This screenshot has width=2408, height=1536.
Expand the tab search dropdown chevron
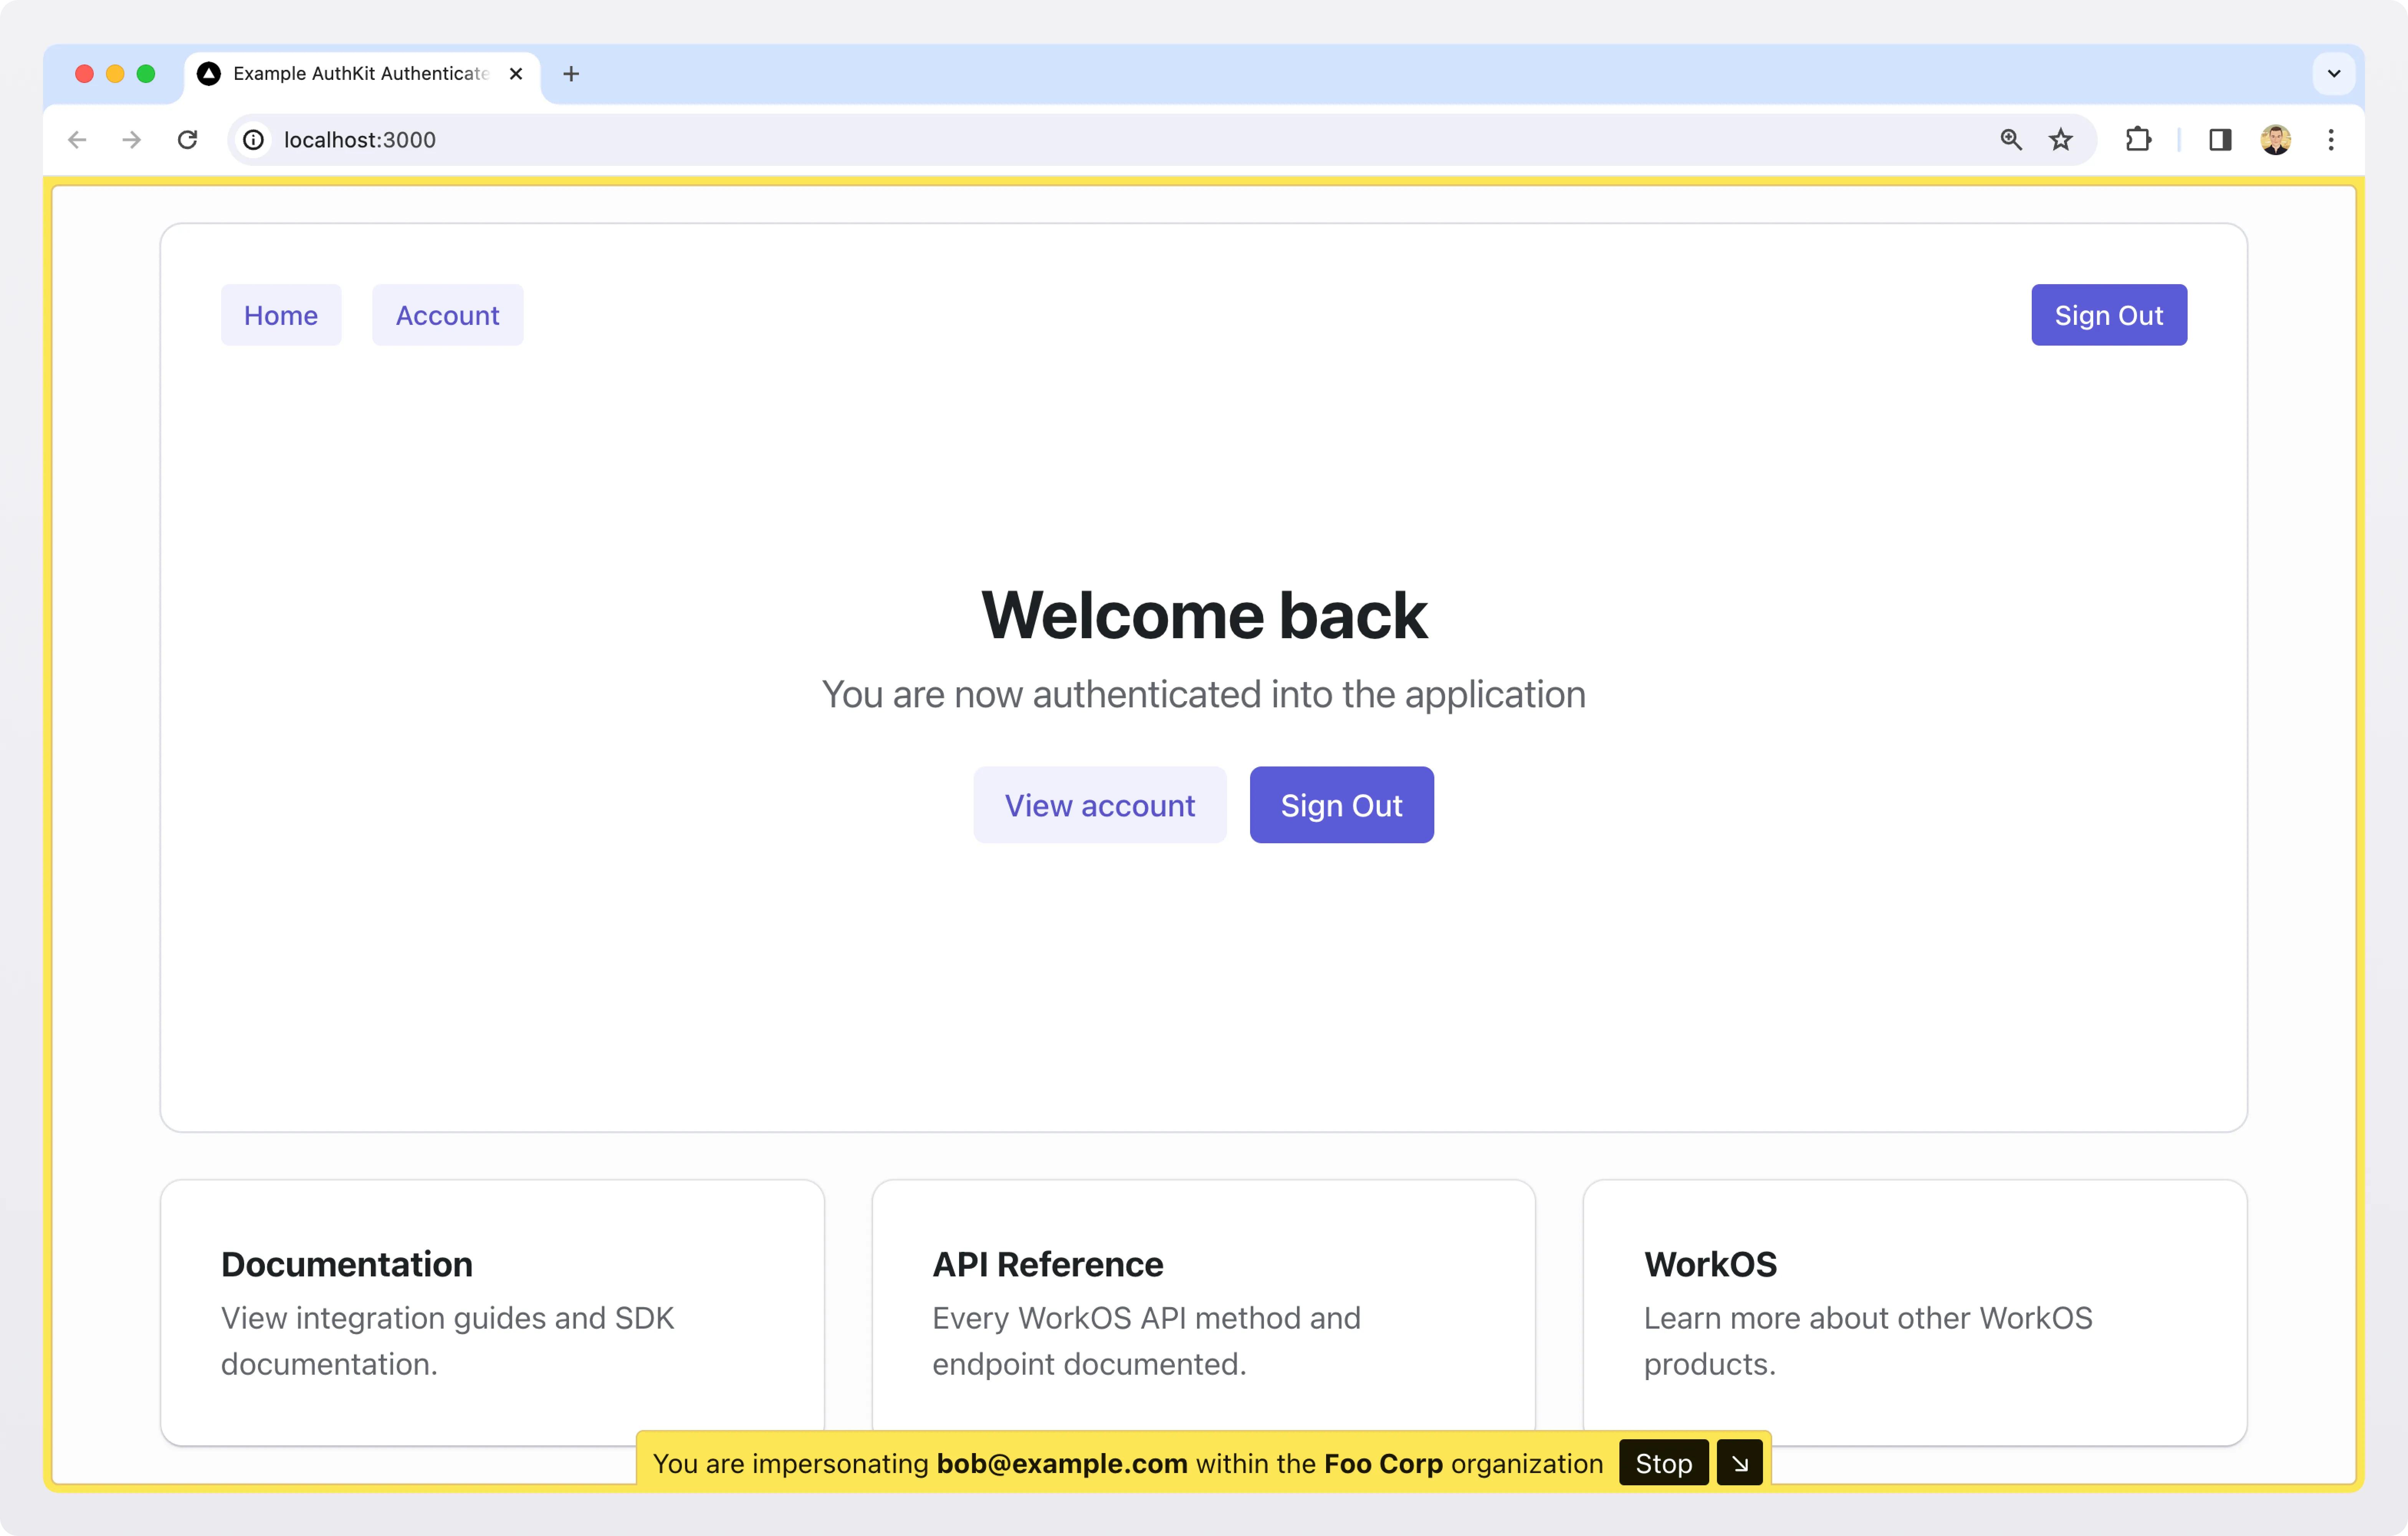tap(2334, 74)
